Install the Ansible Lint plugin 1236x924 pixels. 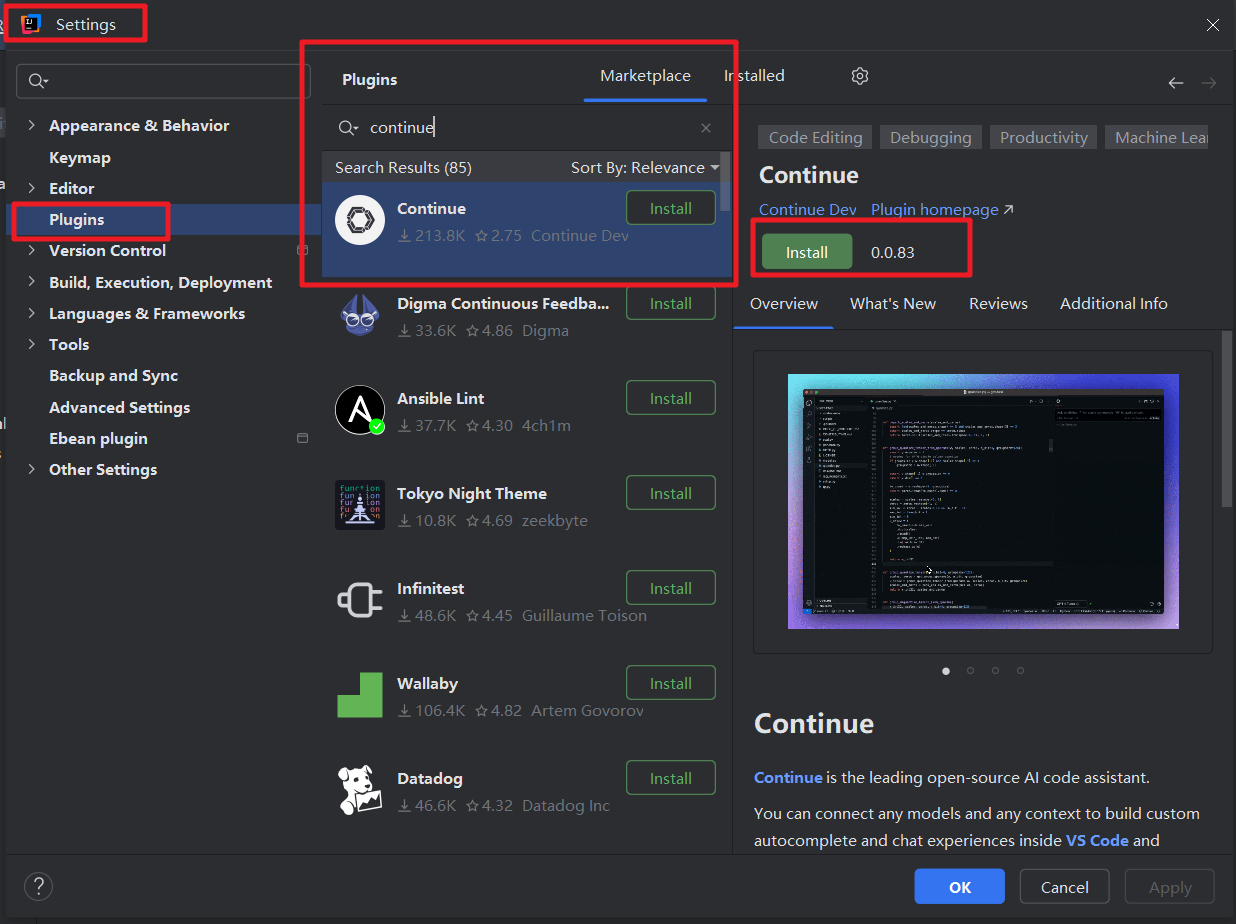coord(671,398)
